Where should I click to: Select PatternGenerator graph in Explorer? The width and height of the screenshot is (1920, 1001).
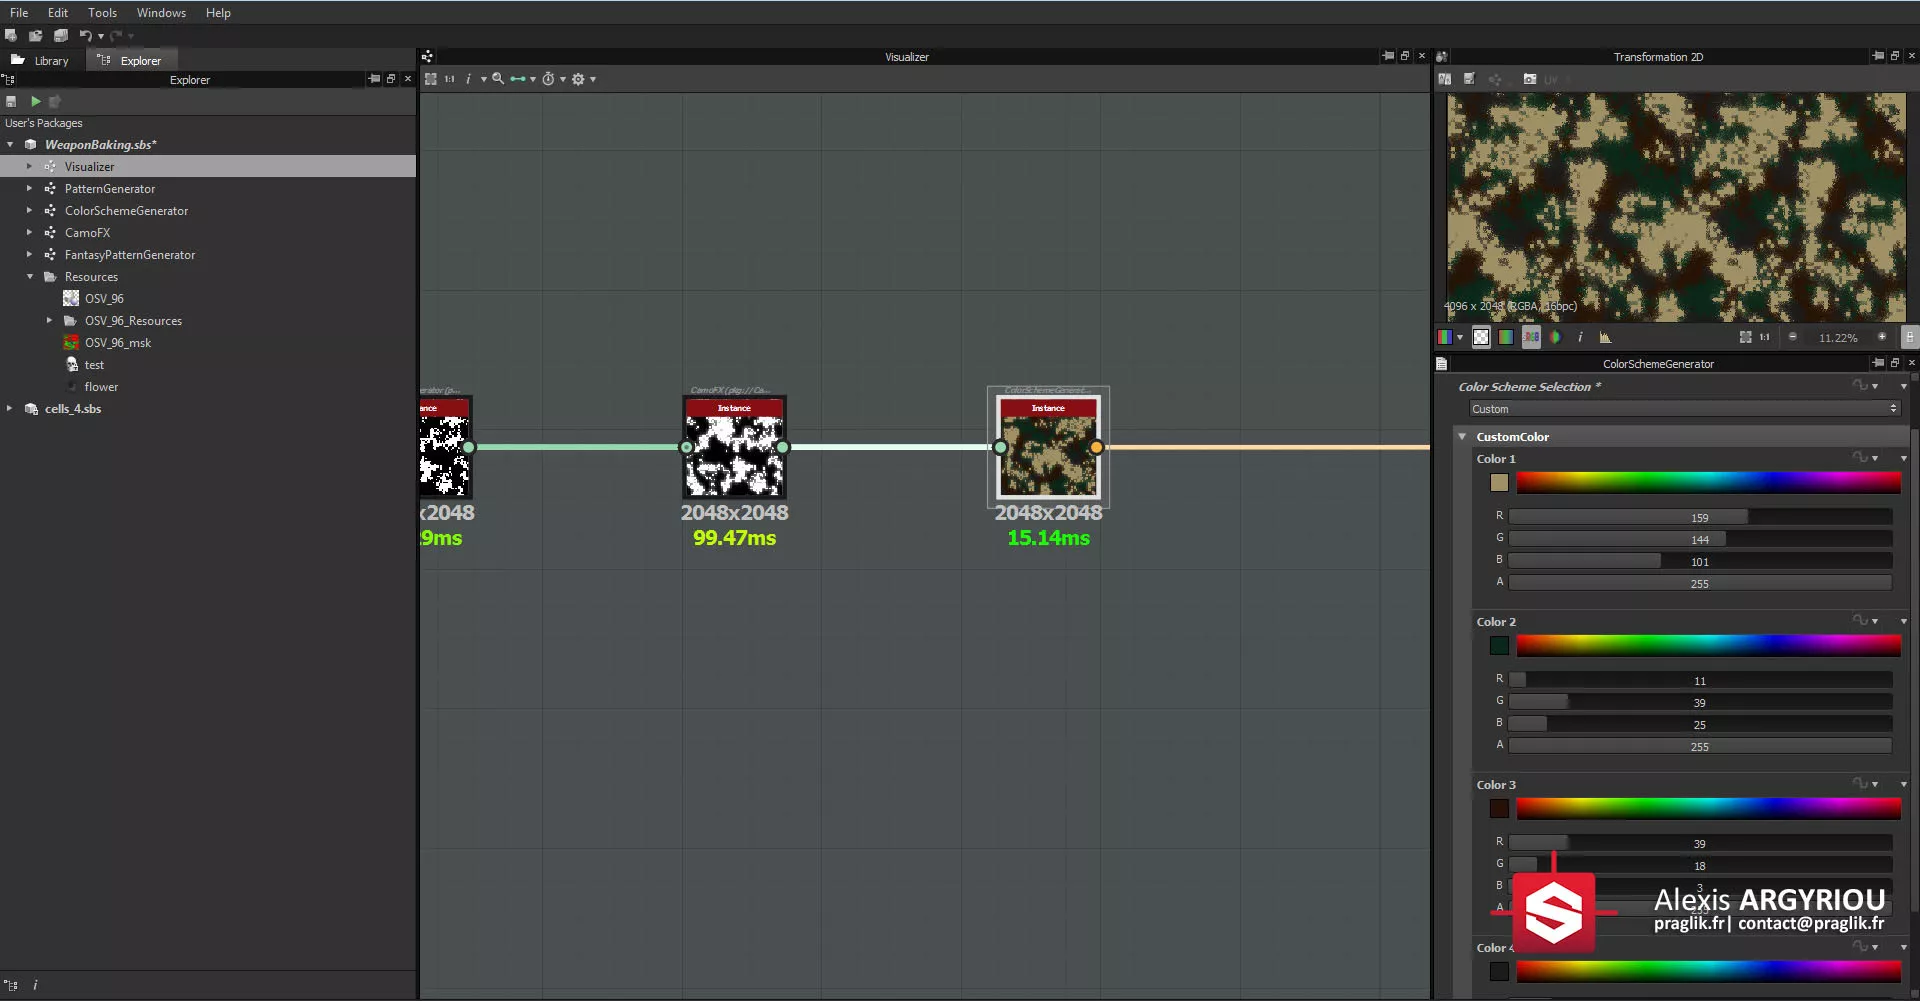(x=110, y=189)
